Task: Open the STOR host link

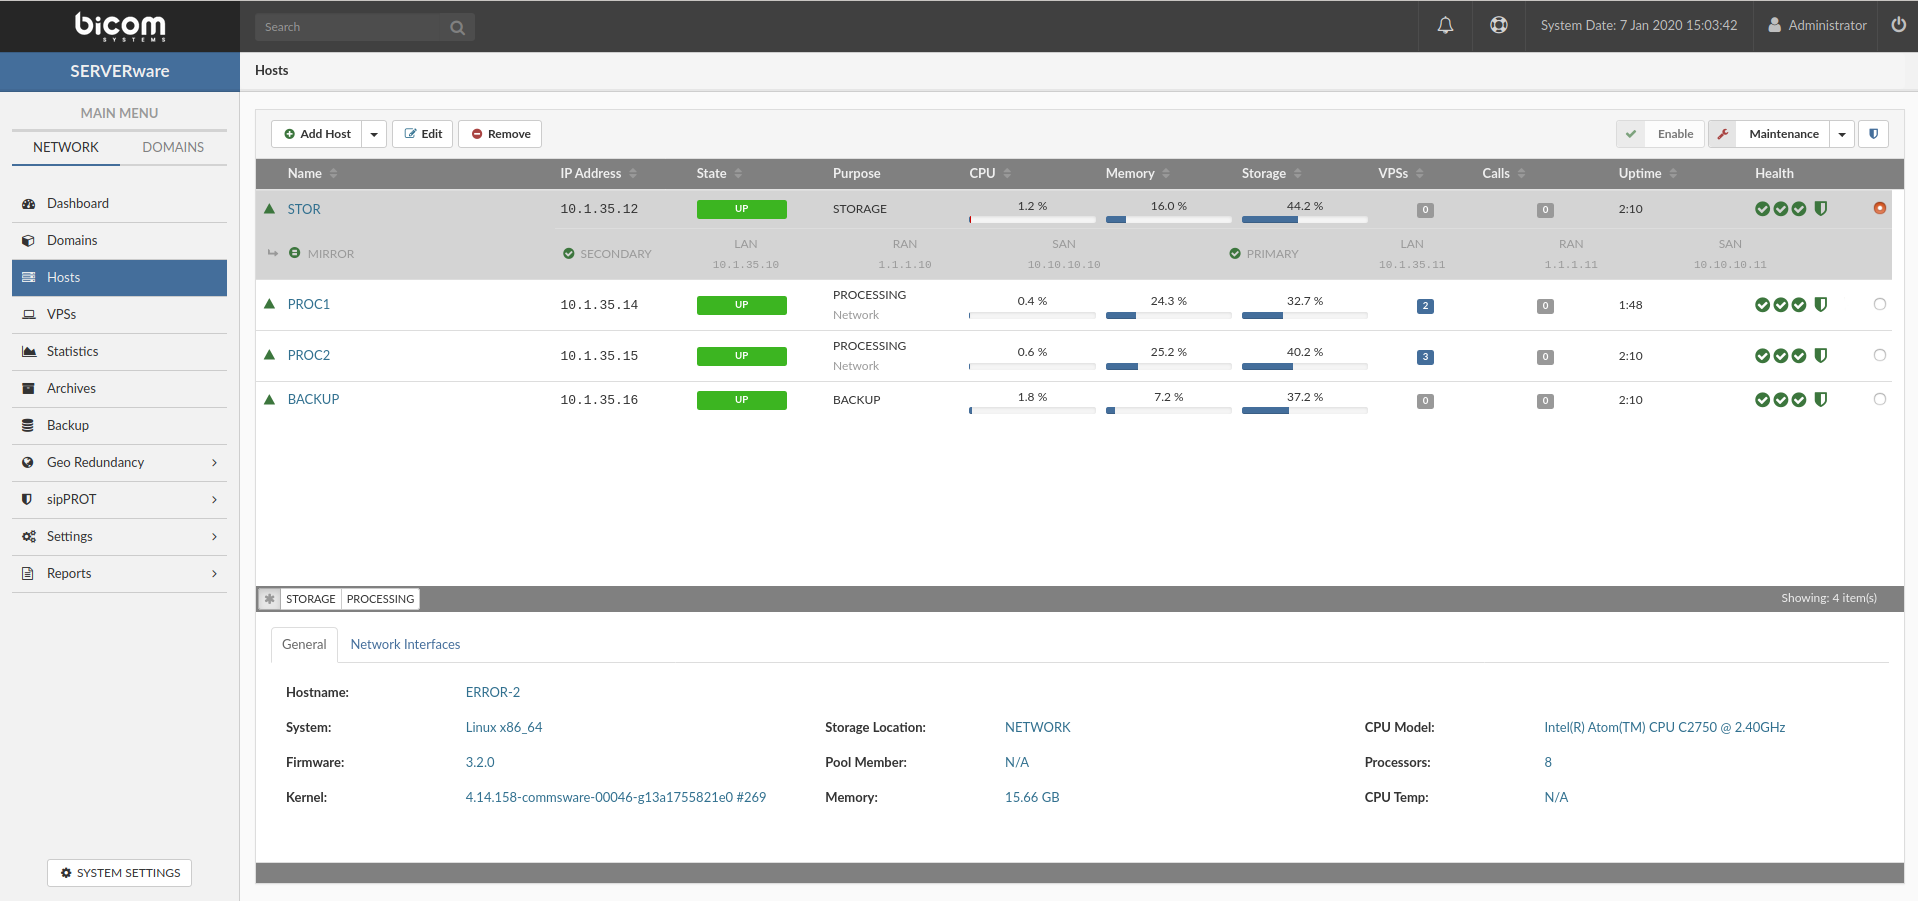Action: [304, 209]
